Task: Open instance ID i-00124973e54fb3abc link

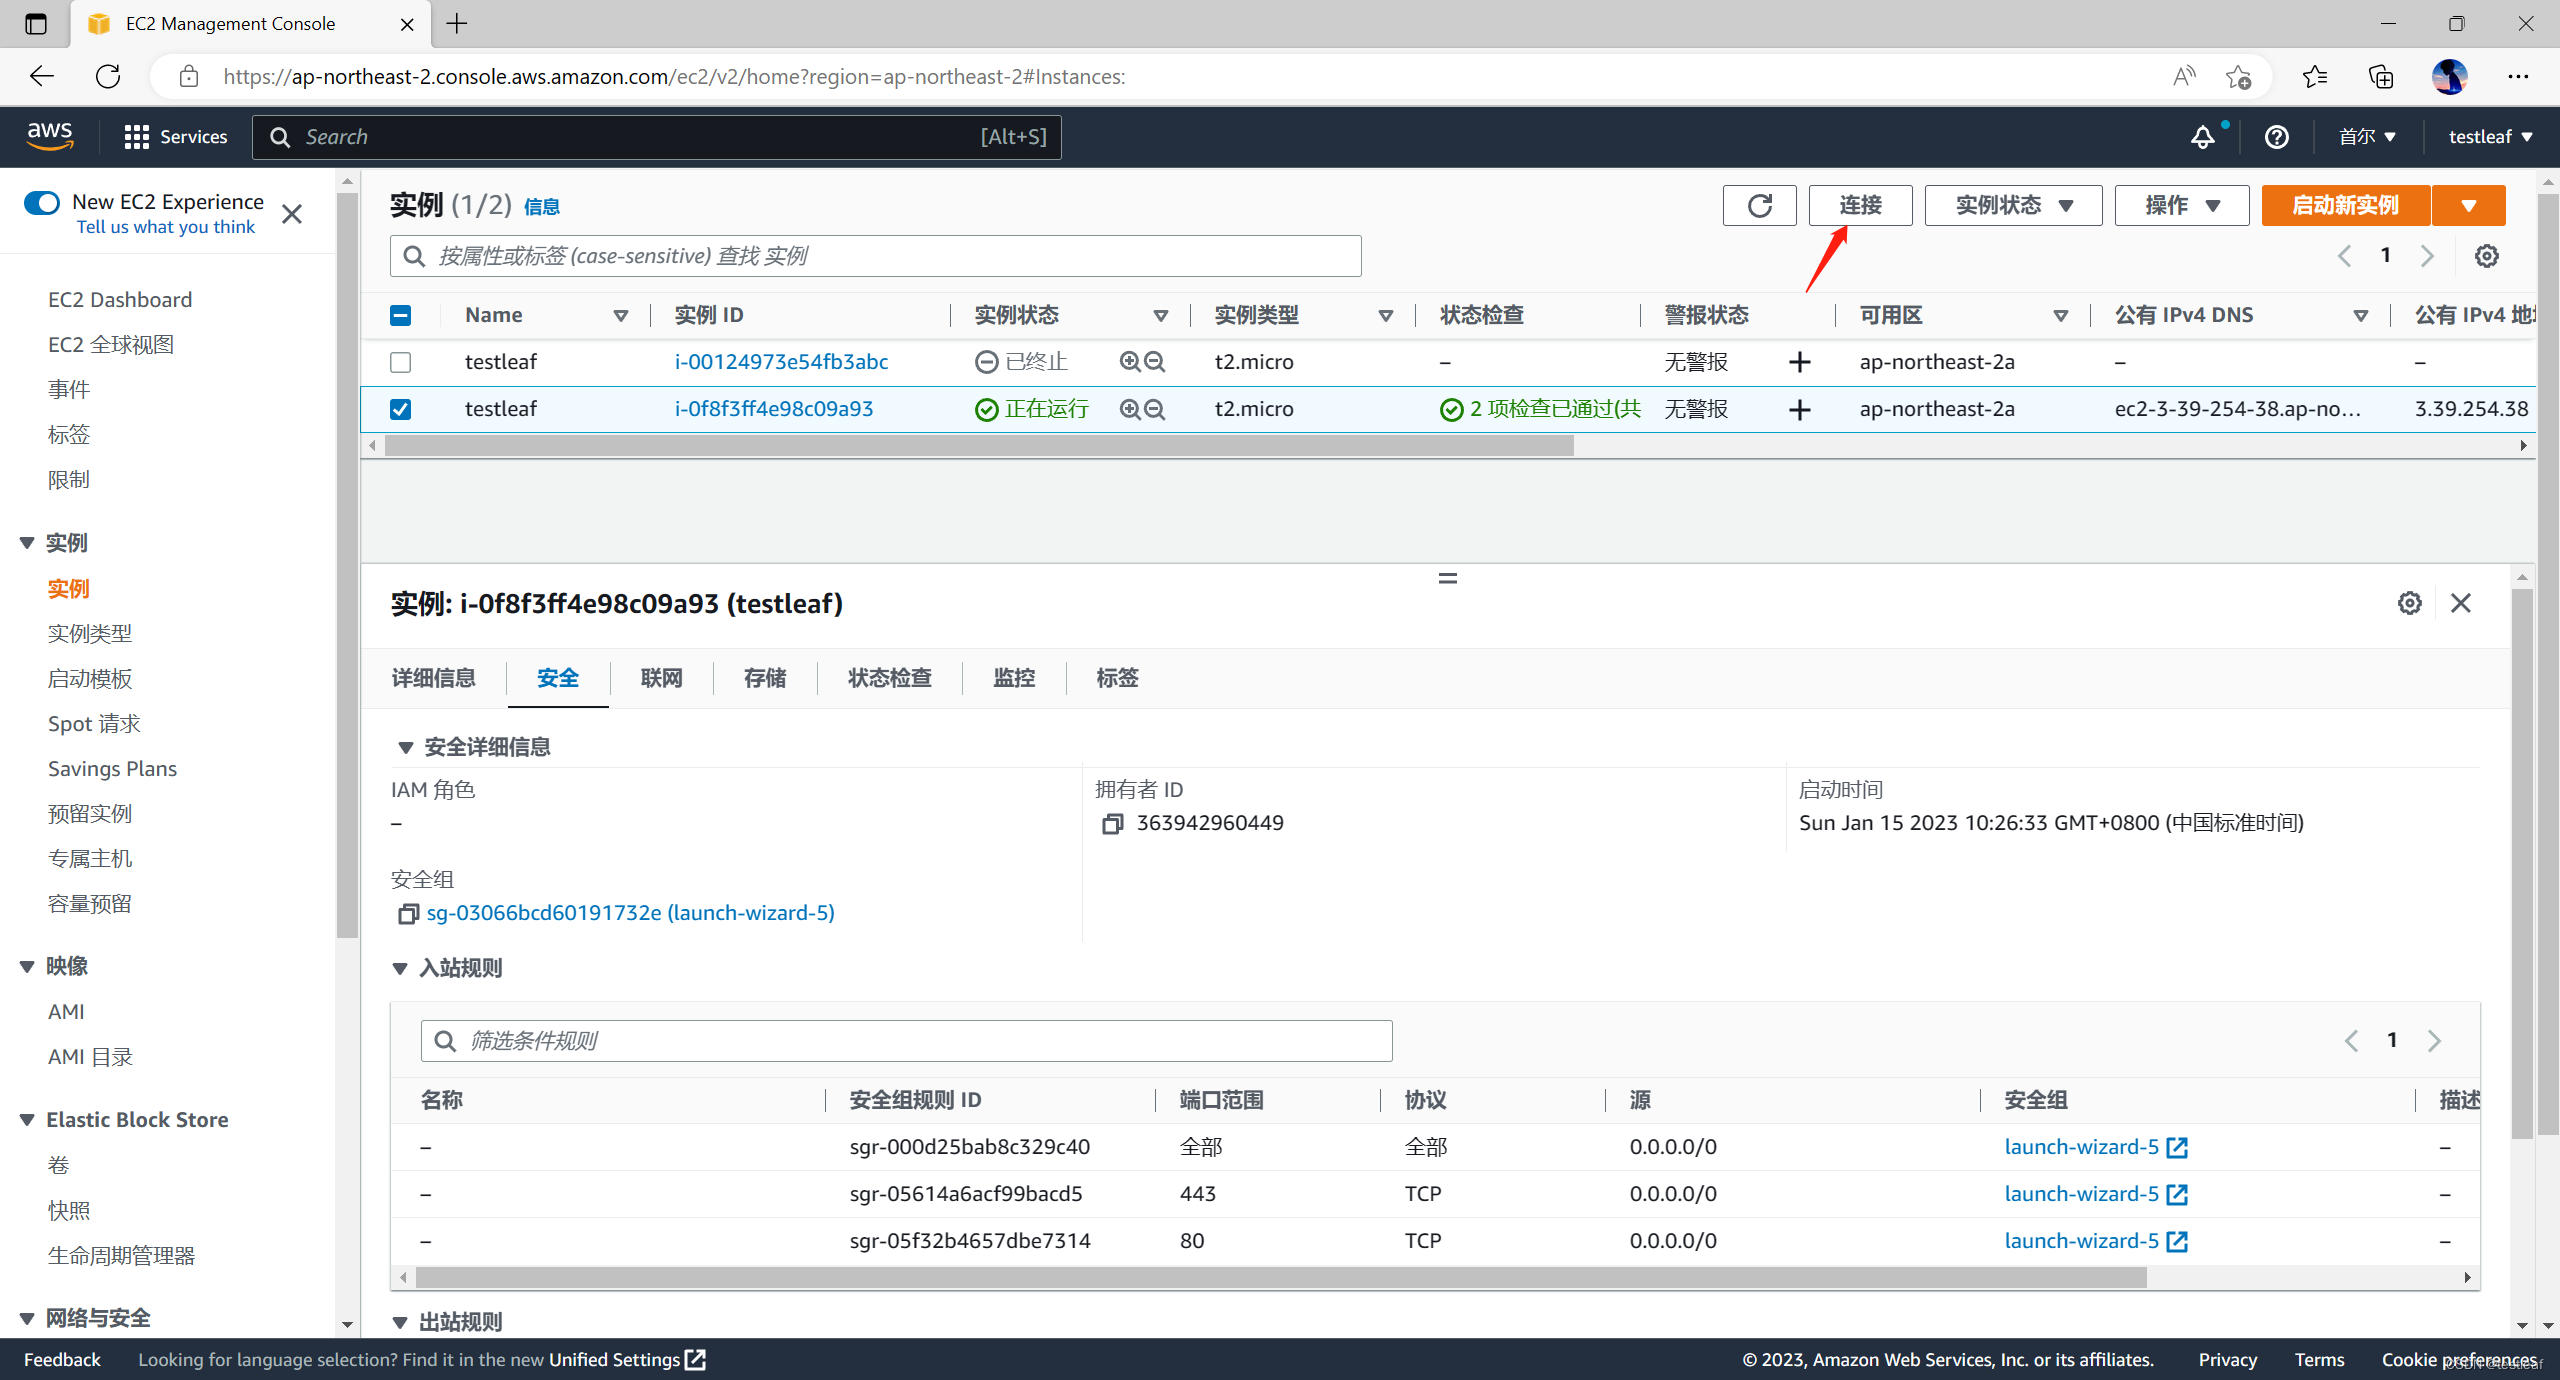Action: coord(781,362)
